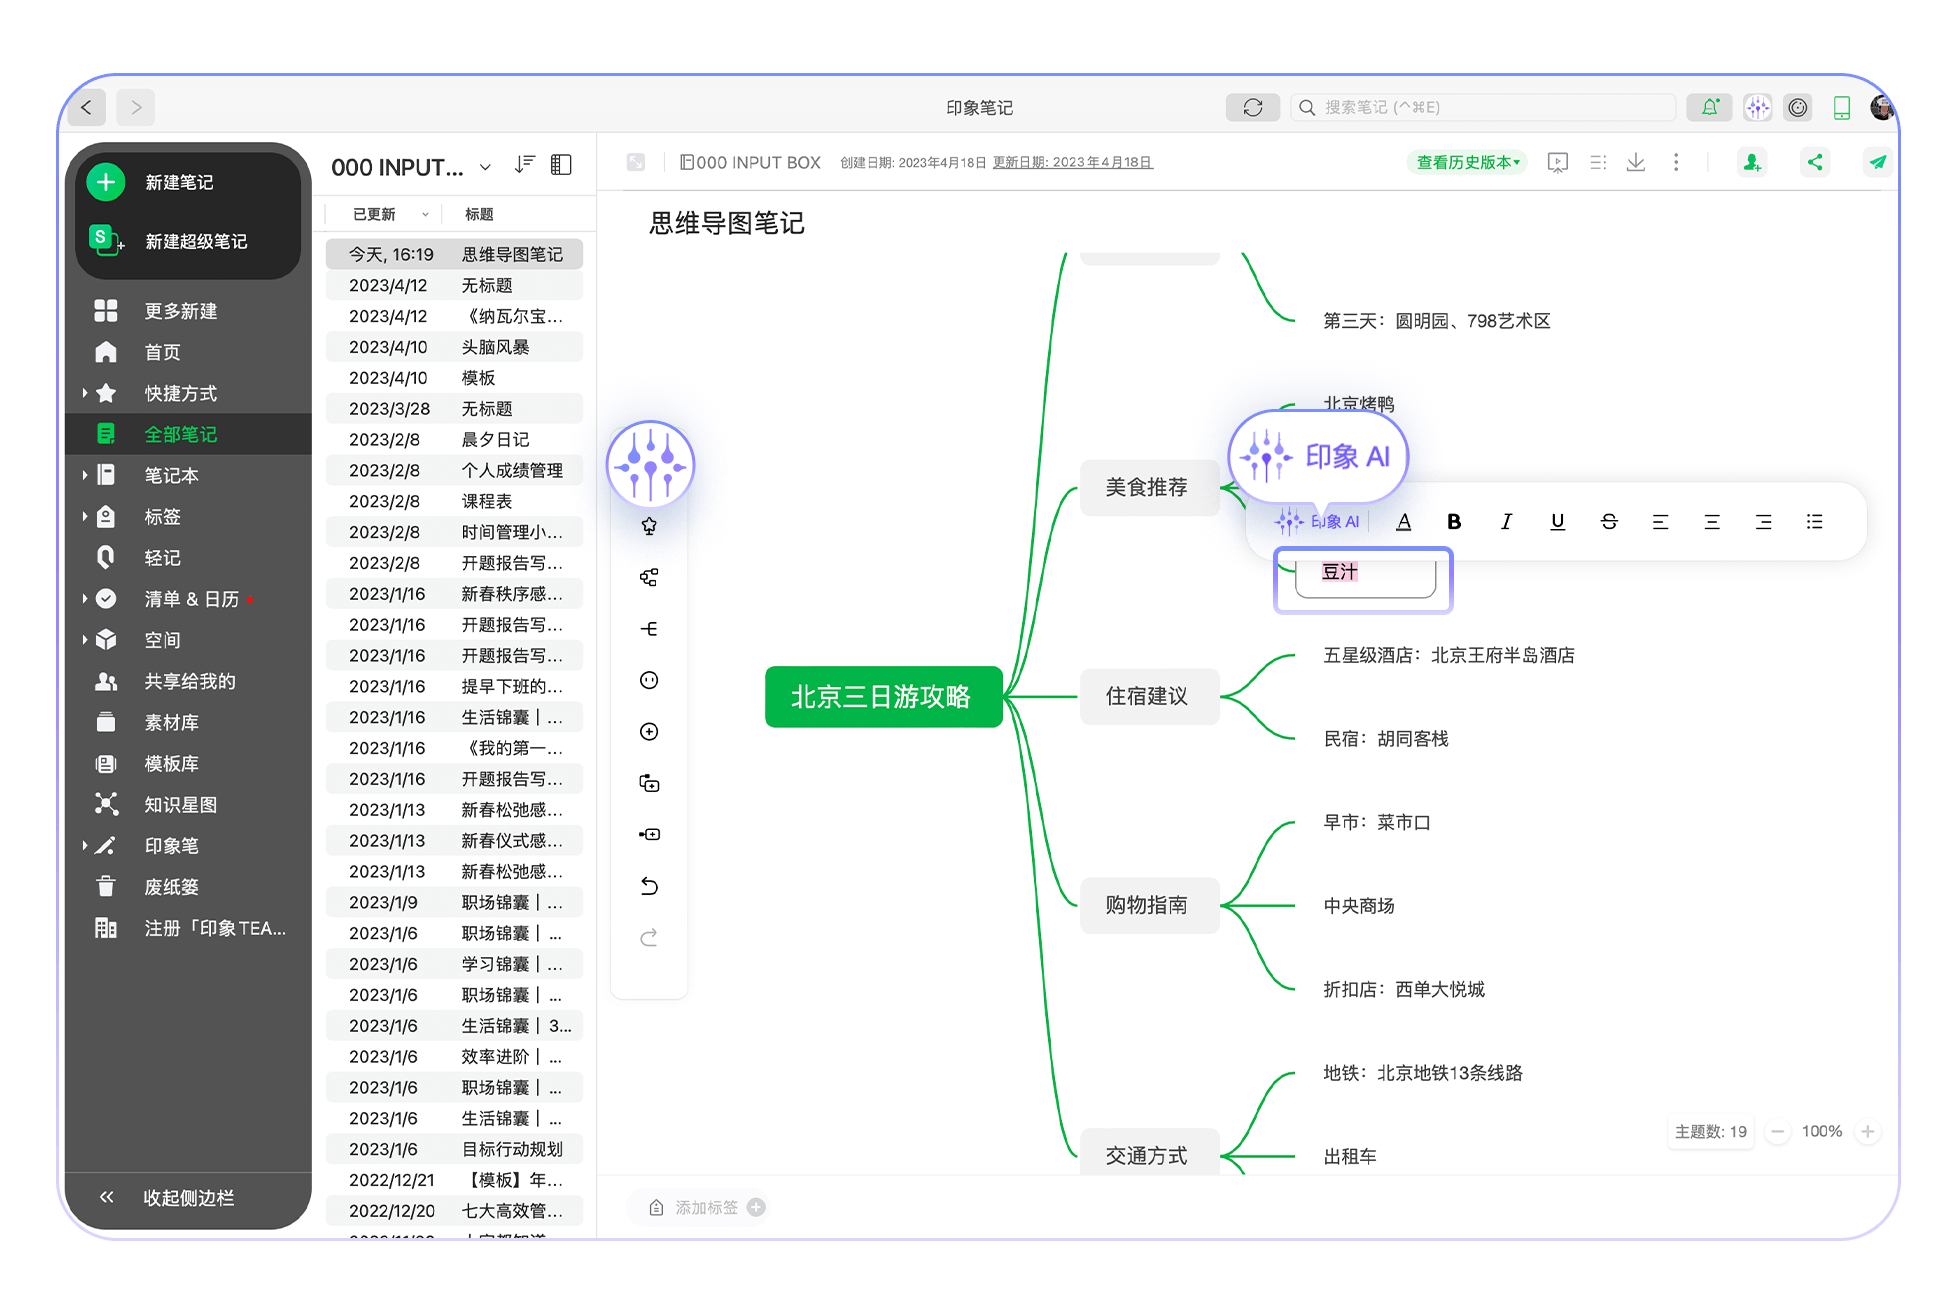Toggle bulleted list formatting
Viewport: 1957px width, 1315px height.
tap(1815, 521)
